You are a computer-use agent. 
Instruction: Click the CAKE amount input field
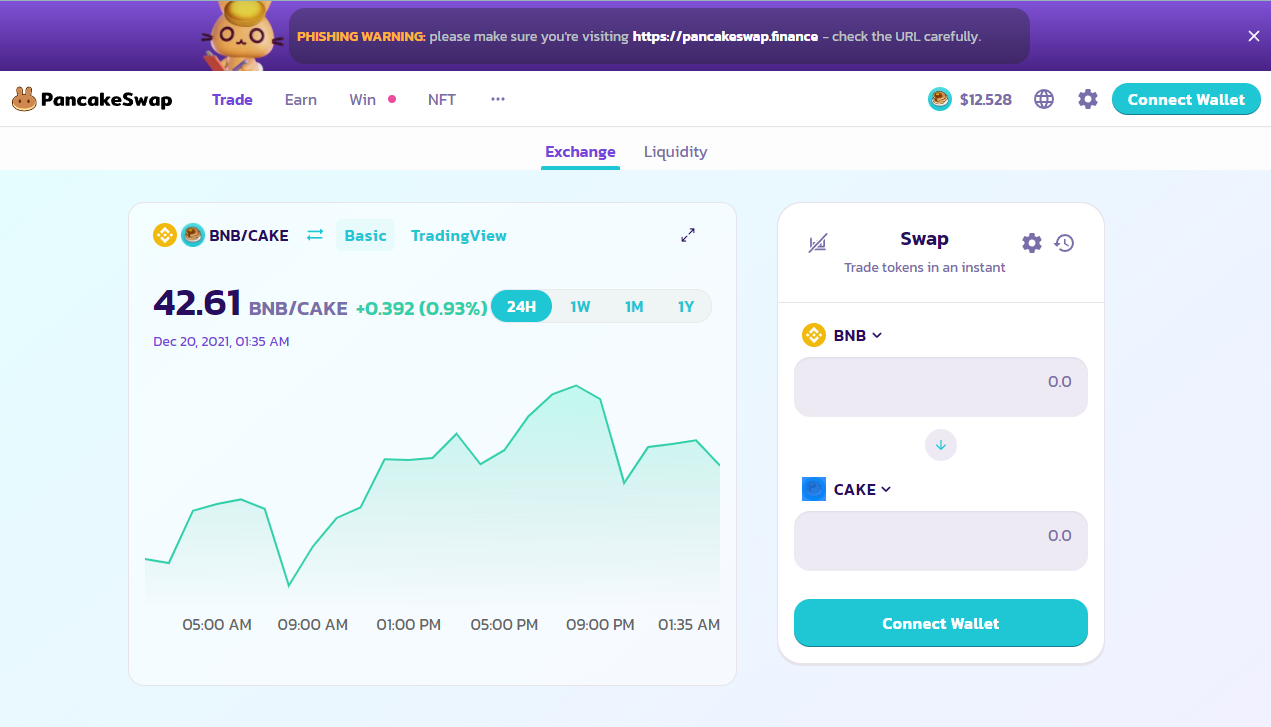coord(941,541)
